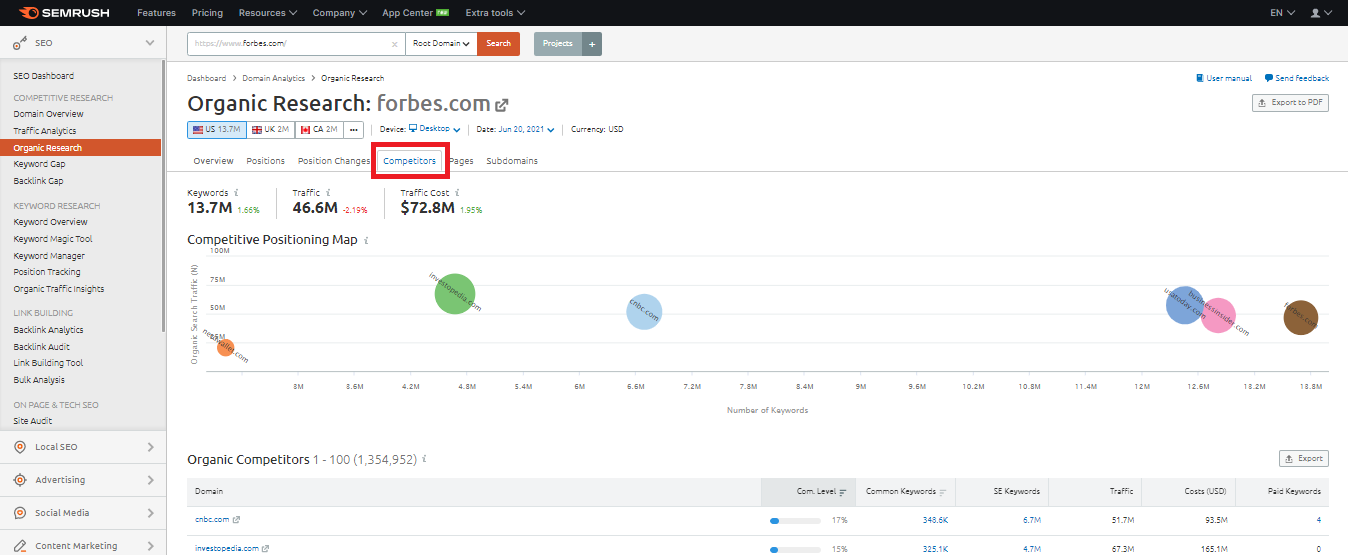Open investopedia.com external link icon in table
1348x555 pixels.
click(x=266, y=548)
